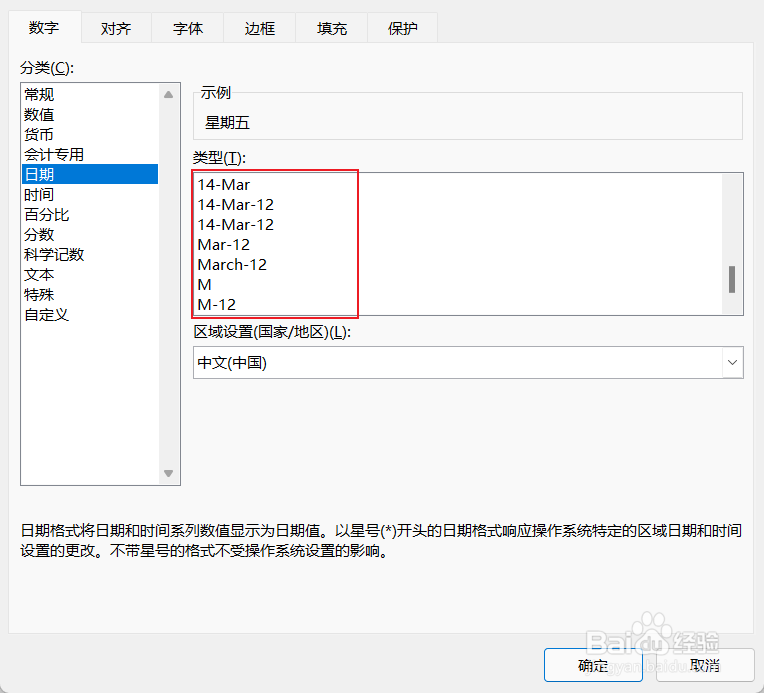Viewport: 764px width, 693px height.
Task: Select the 文本 category
Action: click(90, 274)
